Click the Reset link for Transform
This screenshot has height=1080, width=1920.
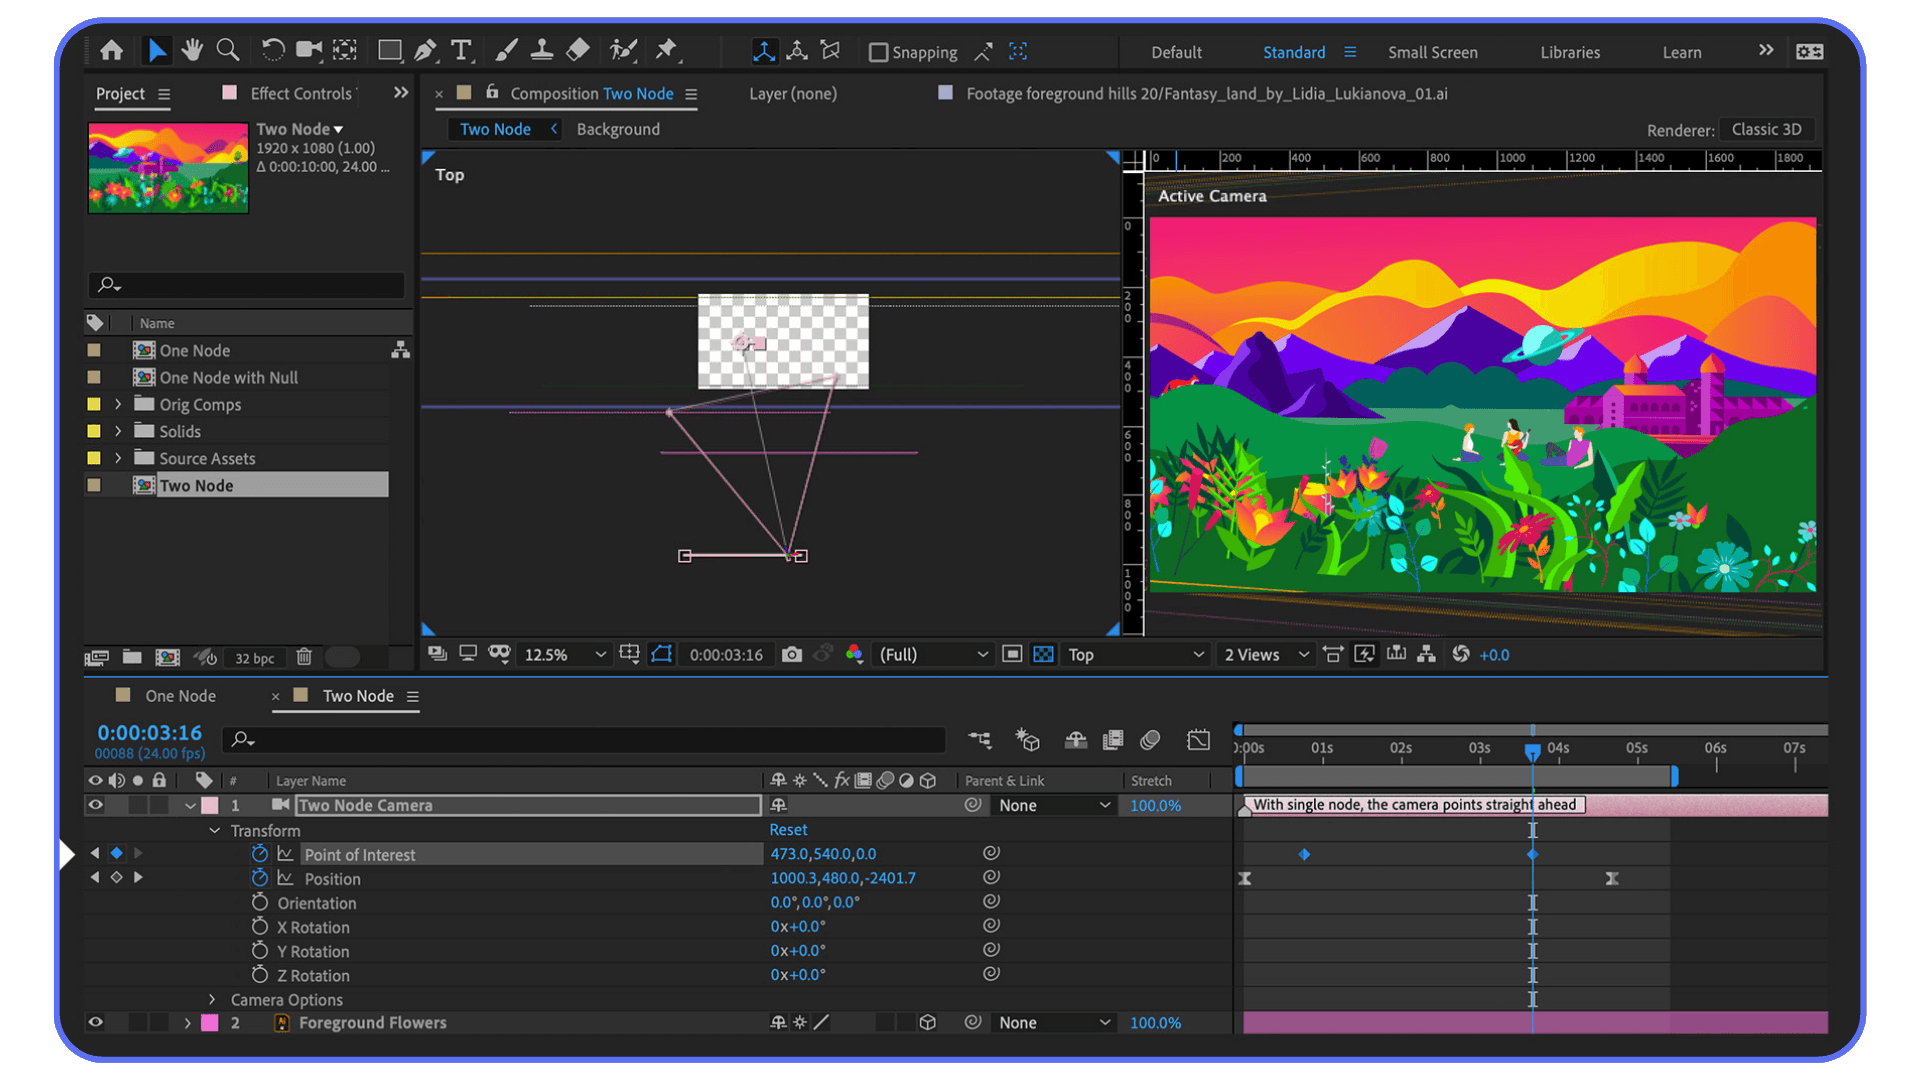pos(788,829)
